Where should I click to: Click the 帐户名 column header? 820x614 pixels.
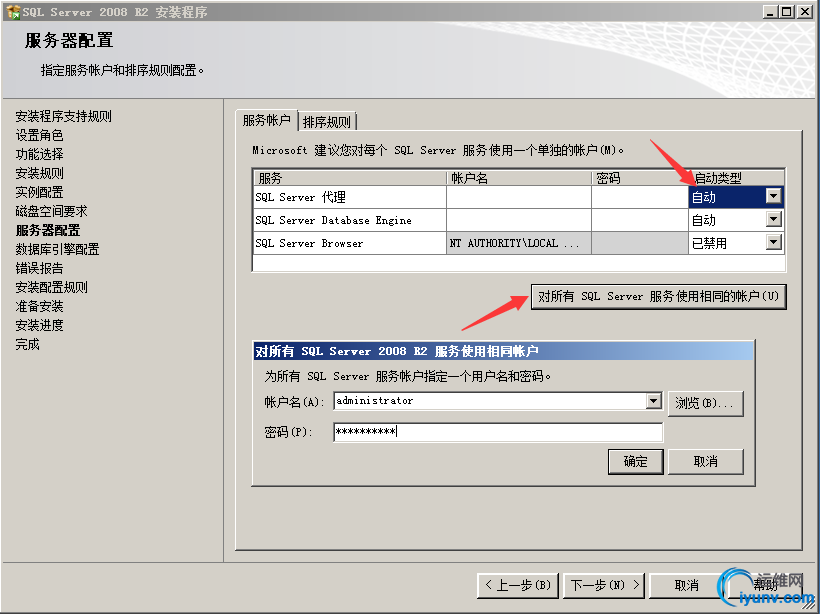click(x=519, y=178)
